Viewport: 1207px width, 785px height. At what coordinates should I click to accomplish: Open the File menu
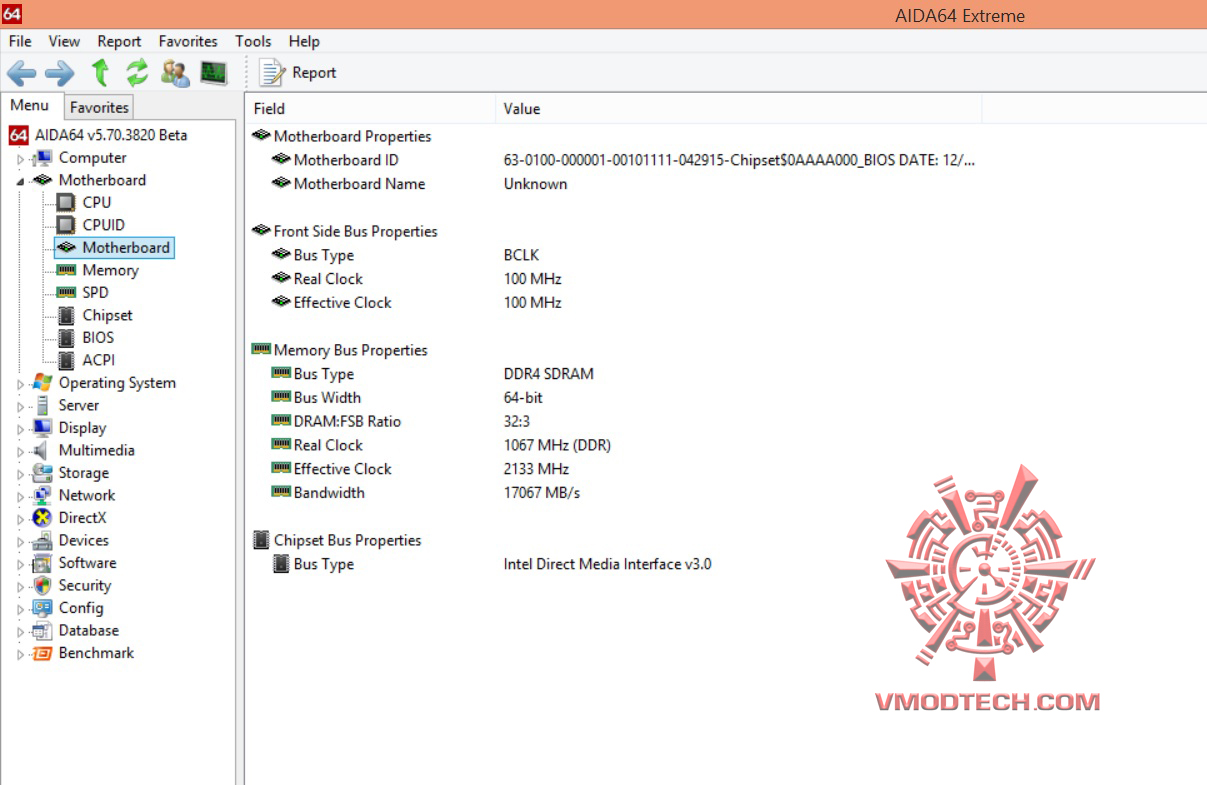tap(20, 41)
